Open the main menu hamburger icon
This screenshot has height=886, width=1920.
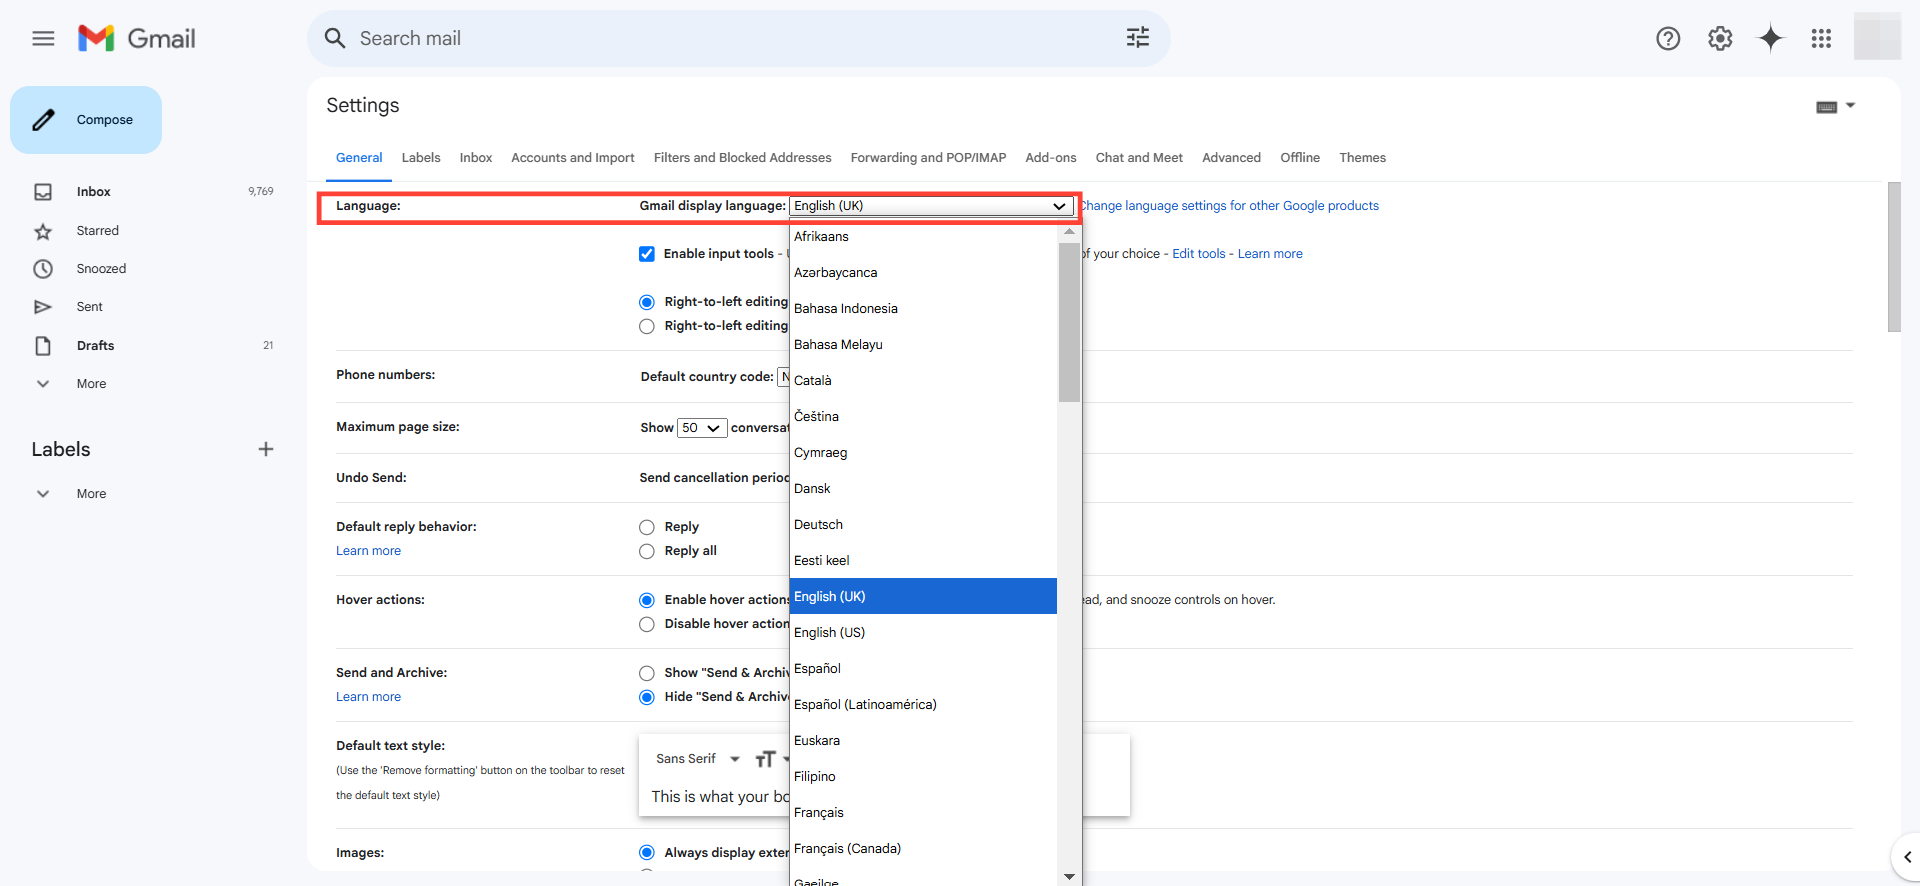pyautogui.click(x=43, y=39)
